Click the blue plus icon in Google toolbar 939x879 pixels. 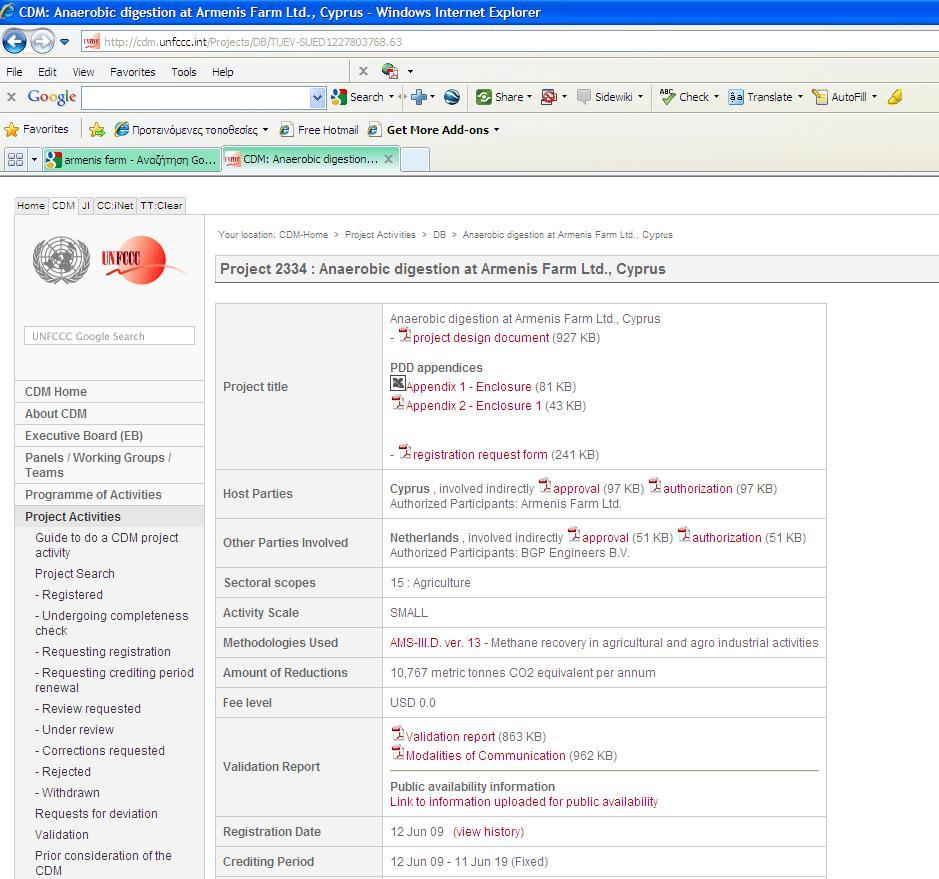419,97
